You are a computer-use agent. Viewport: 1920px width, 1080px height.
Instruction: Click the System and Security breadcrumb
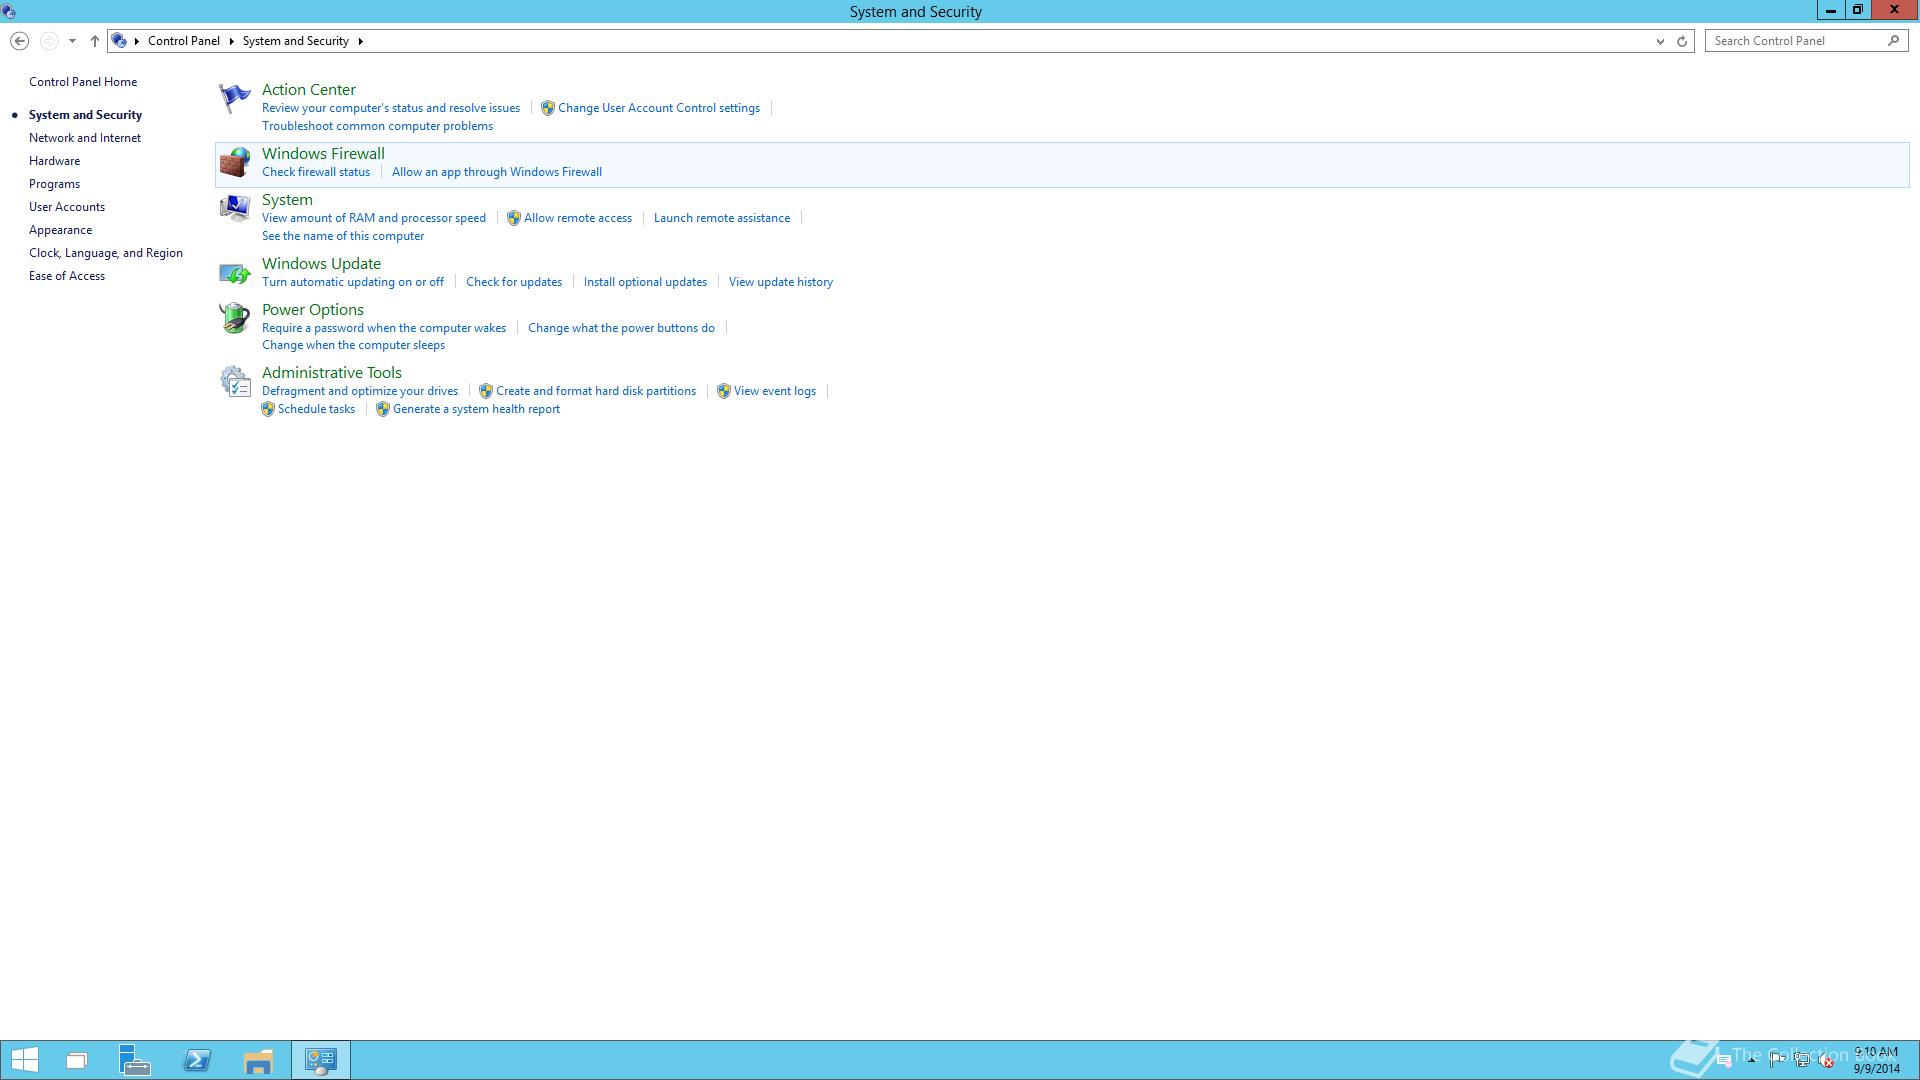(295, 41)
